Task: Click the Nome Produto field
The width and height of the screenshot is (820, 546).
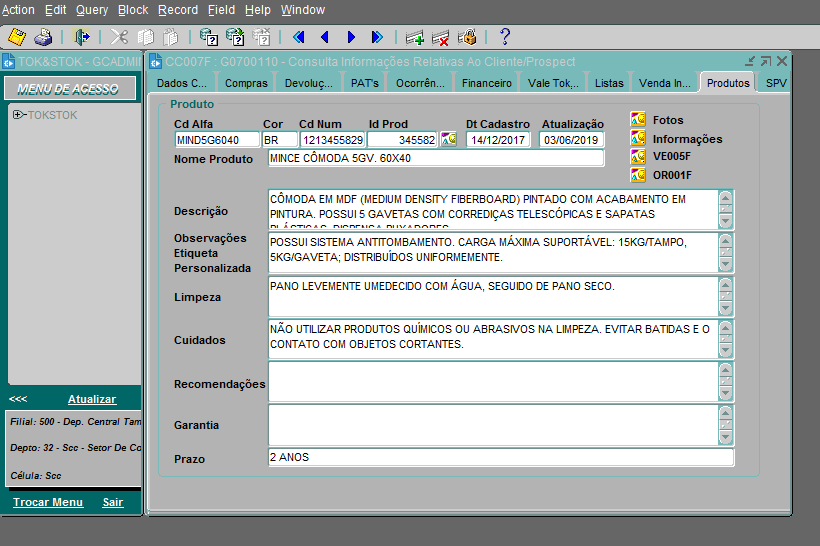Action: (x=436, y=158)
